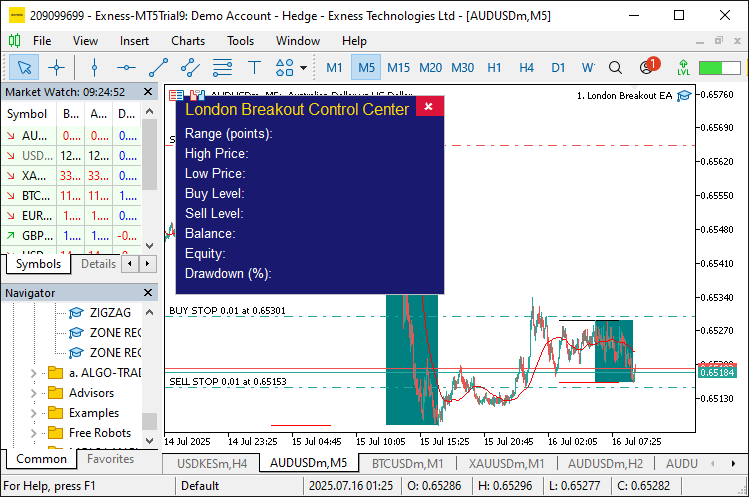Open the Tools menu
Screen dimensions: 749x497
click(x=240, y=41)
